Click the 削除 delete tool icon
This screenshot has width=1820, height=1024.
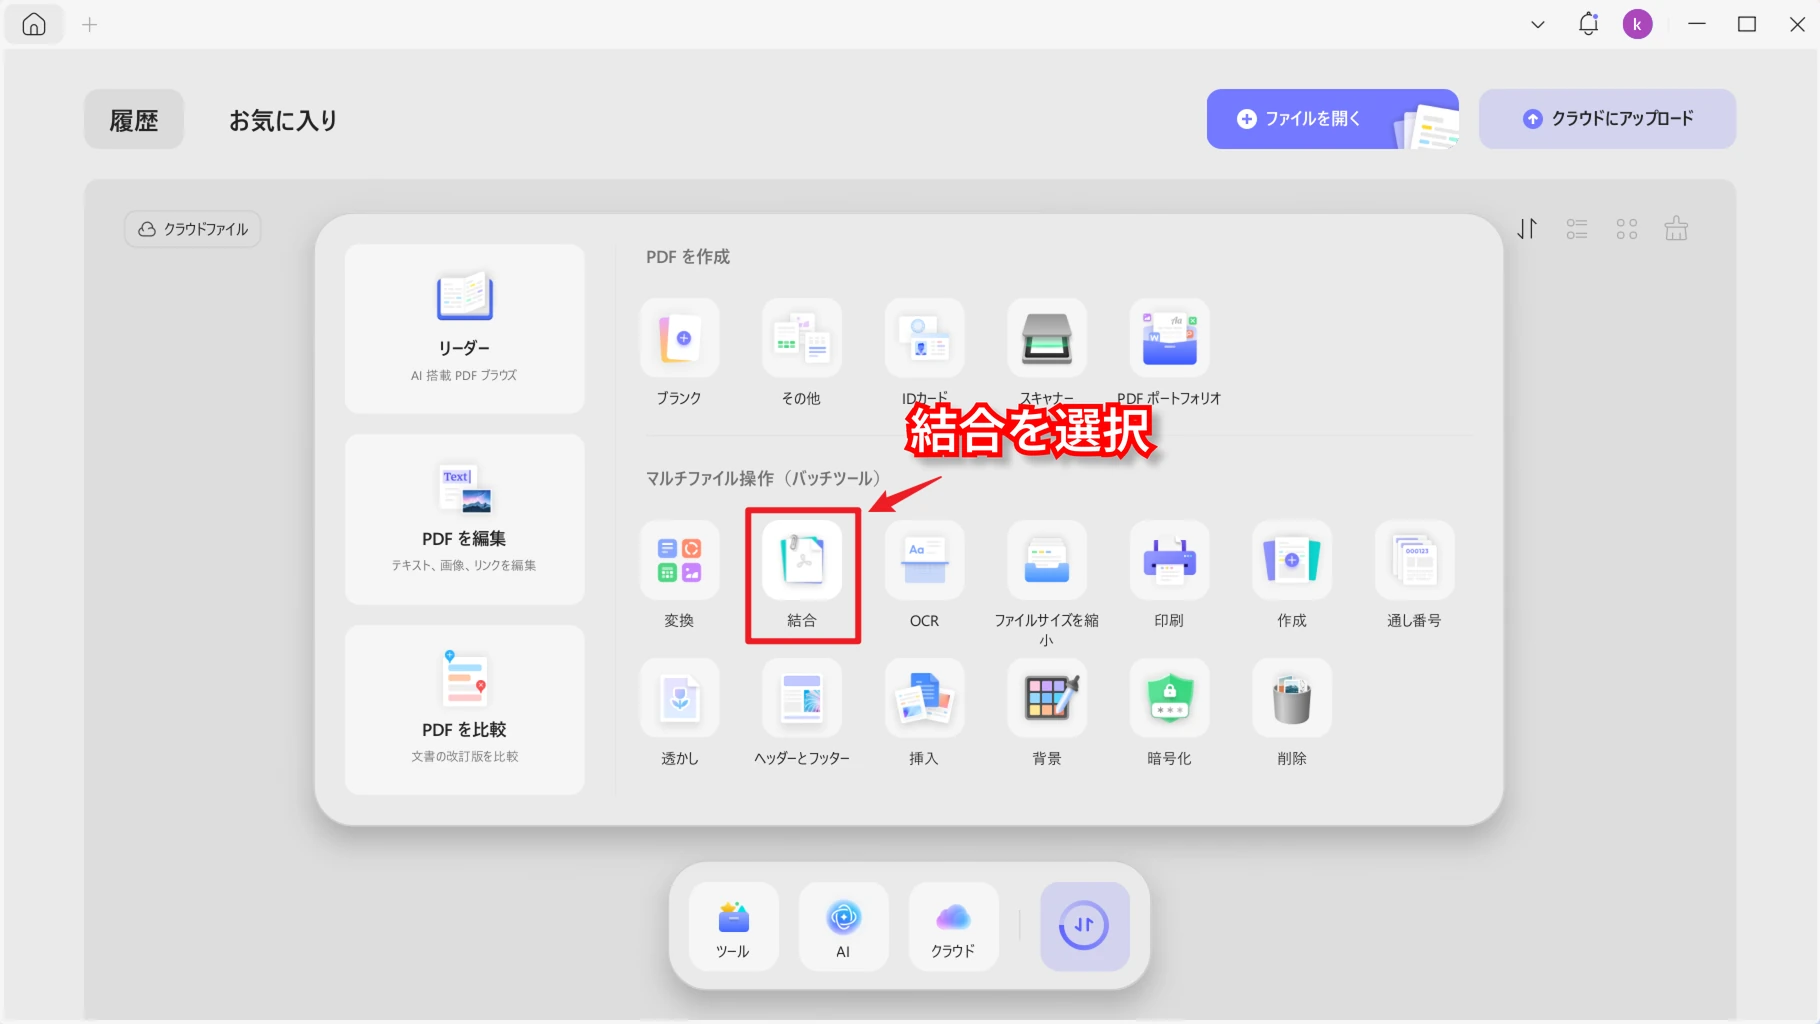tap(1292, 698)
